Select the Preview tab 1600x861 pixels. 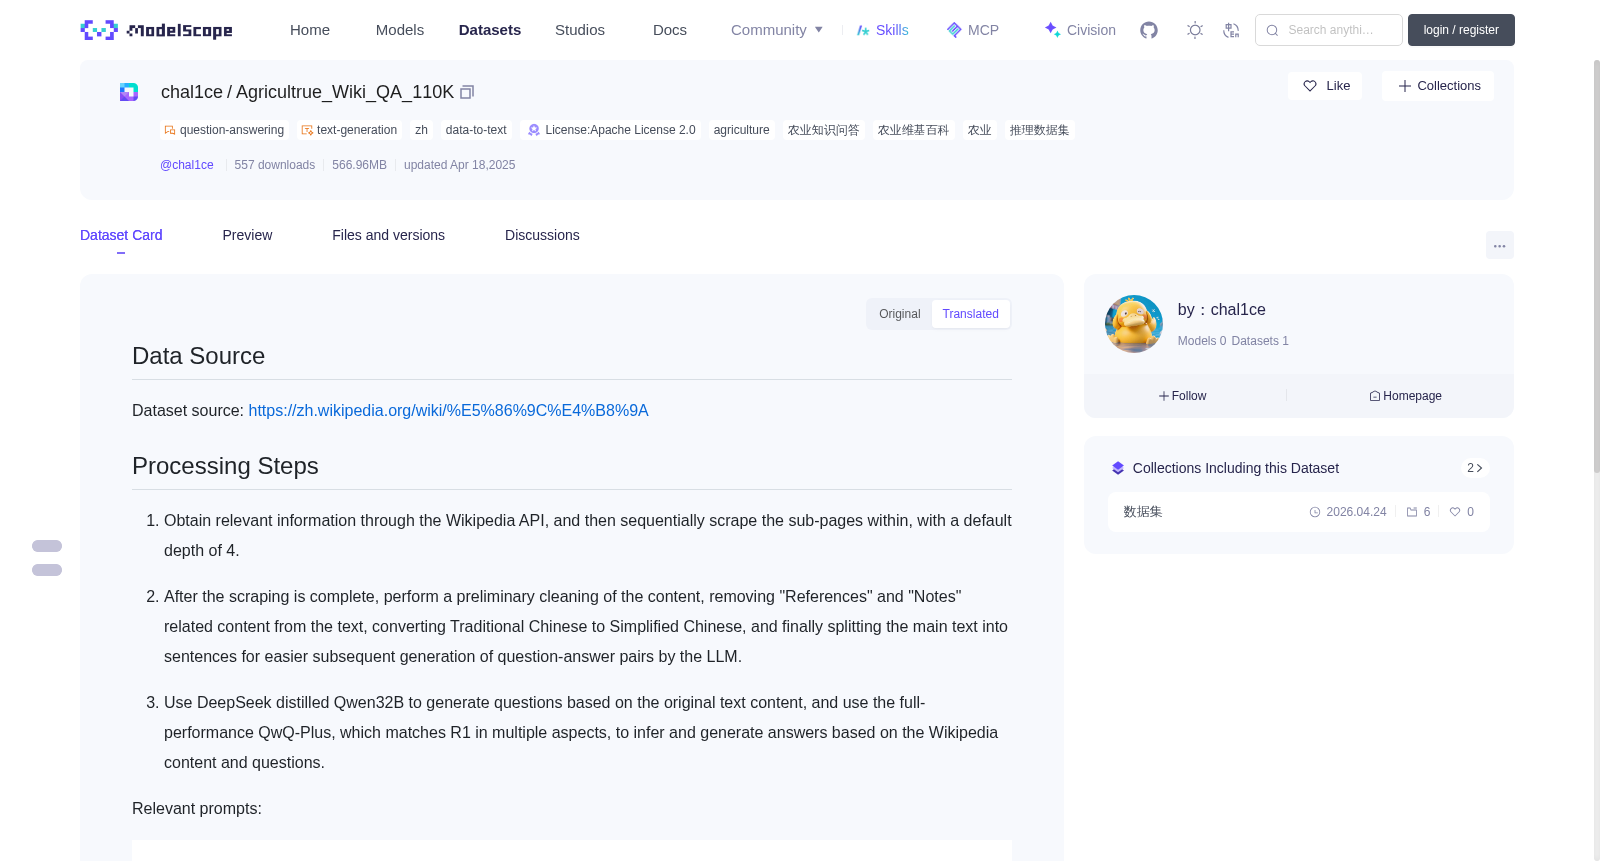click(x=247, y=235)
